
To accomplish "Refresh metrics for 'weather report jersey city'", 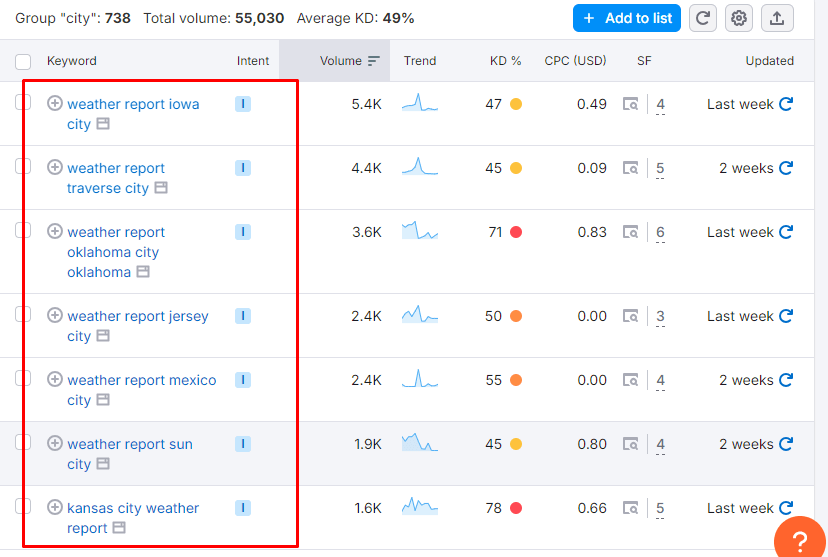I will (x=786, y=316).
